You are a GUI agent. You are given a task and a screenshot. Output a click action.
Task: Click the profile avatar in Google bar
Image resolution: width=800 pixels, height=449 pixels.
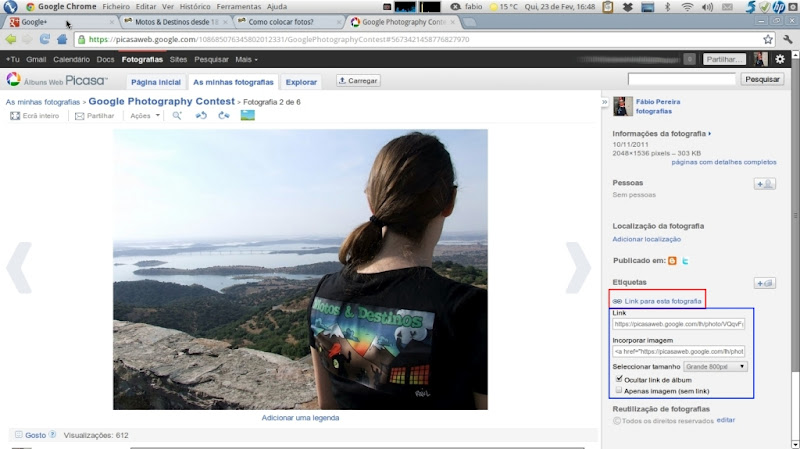[760, 59]
